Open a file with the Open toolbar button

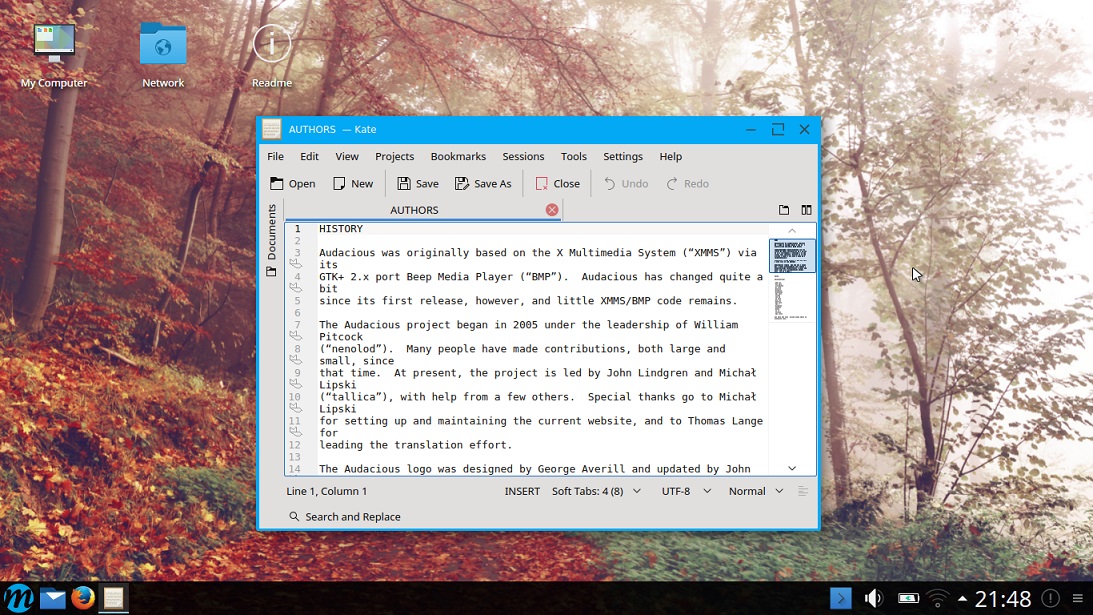click(293, 183)
